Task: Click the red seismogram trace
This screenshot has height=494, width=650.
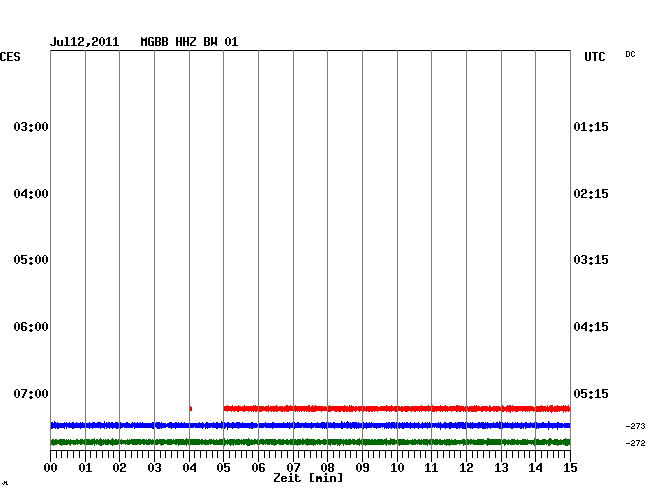Action: coord(397,409)
